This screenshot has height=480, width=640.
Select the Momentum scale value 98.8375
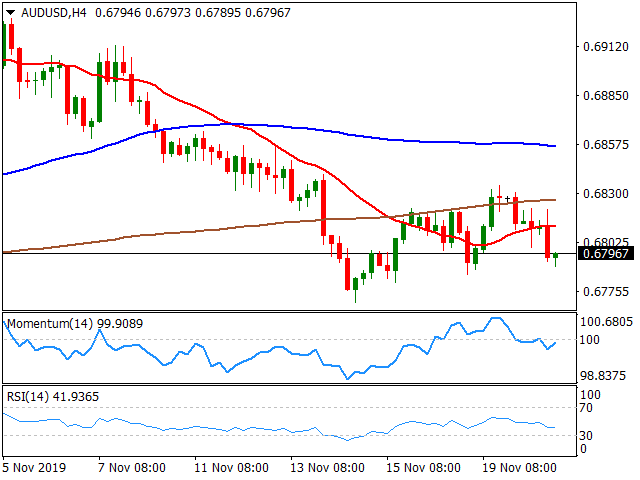[603, 376]
